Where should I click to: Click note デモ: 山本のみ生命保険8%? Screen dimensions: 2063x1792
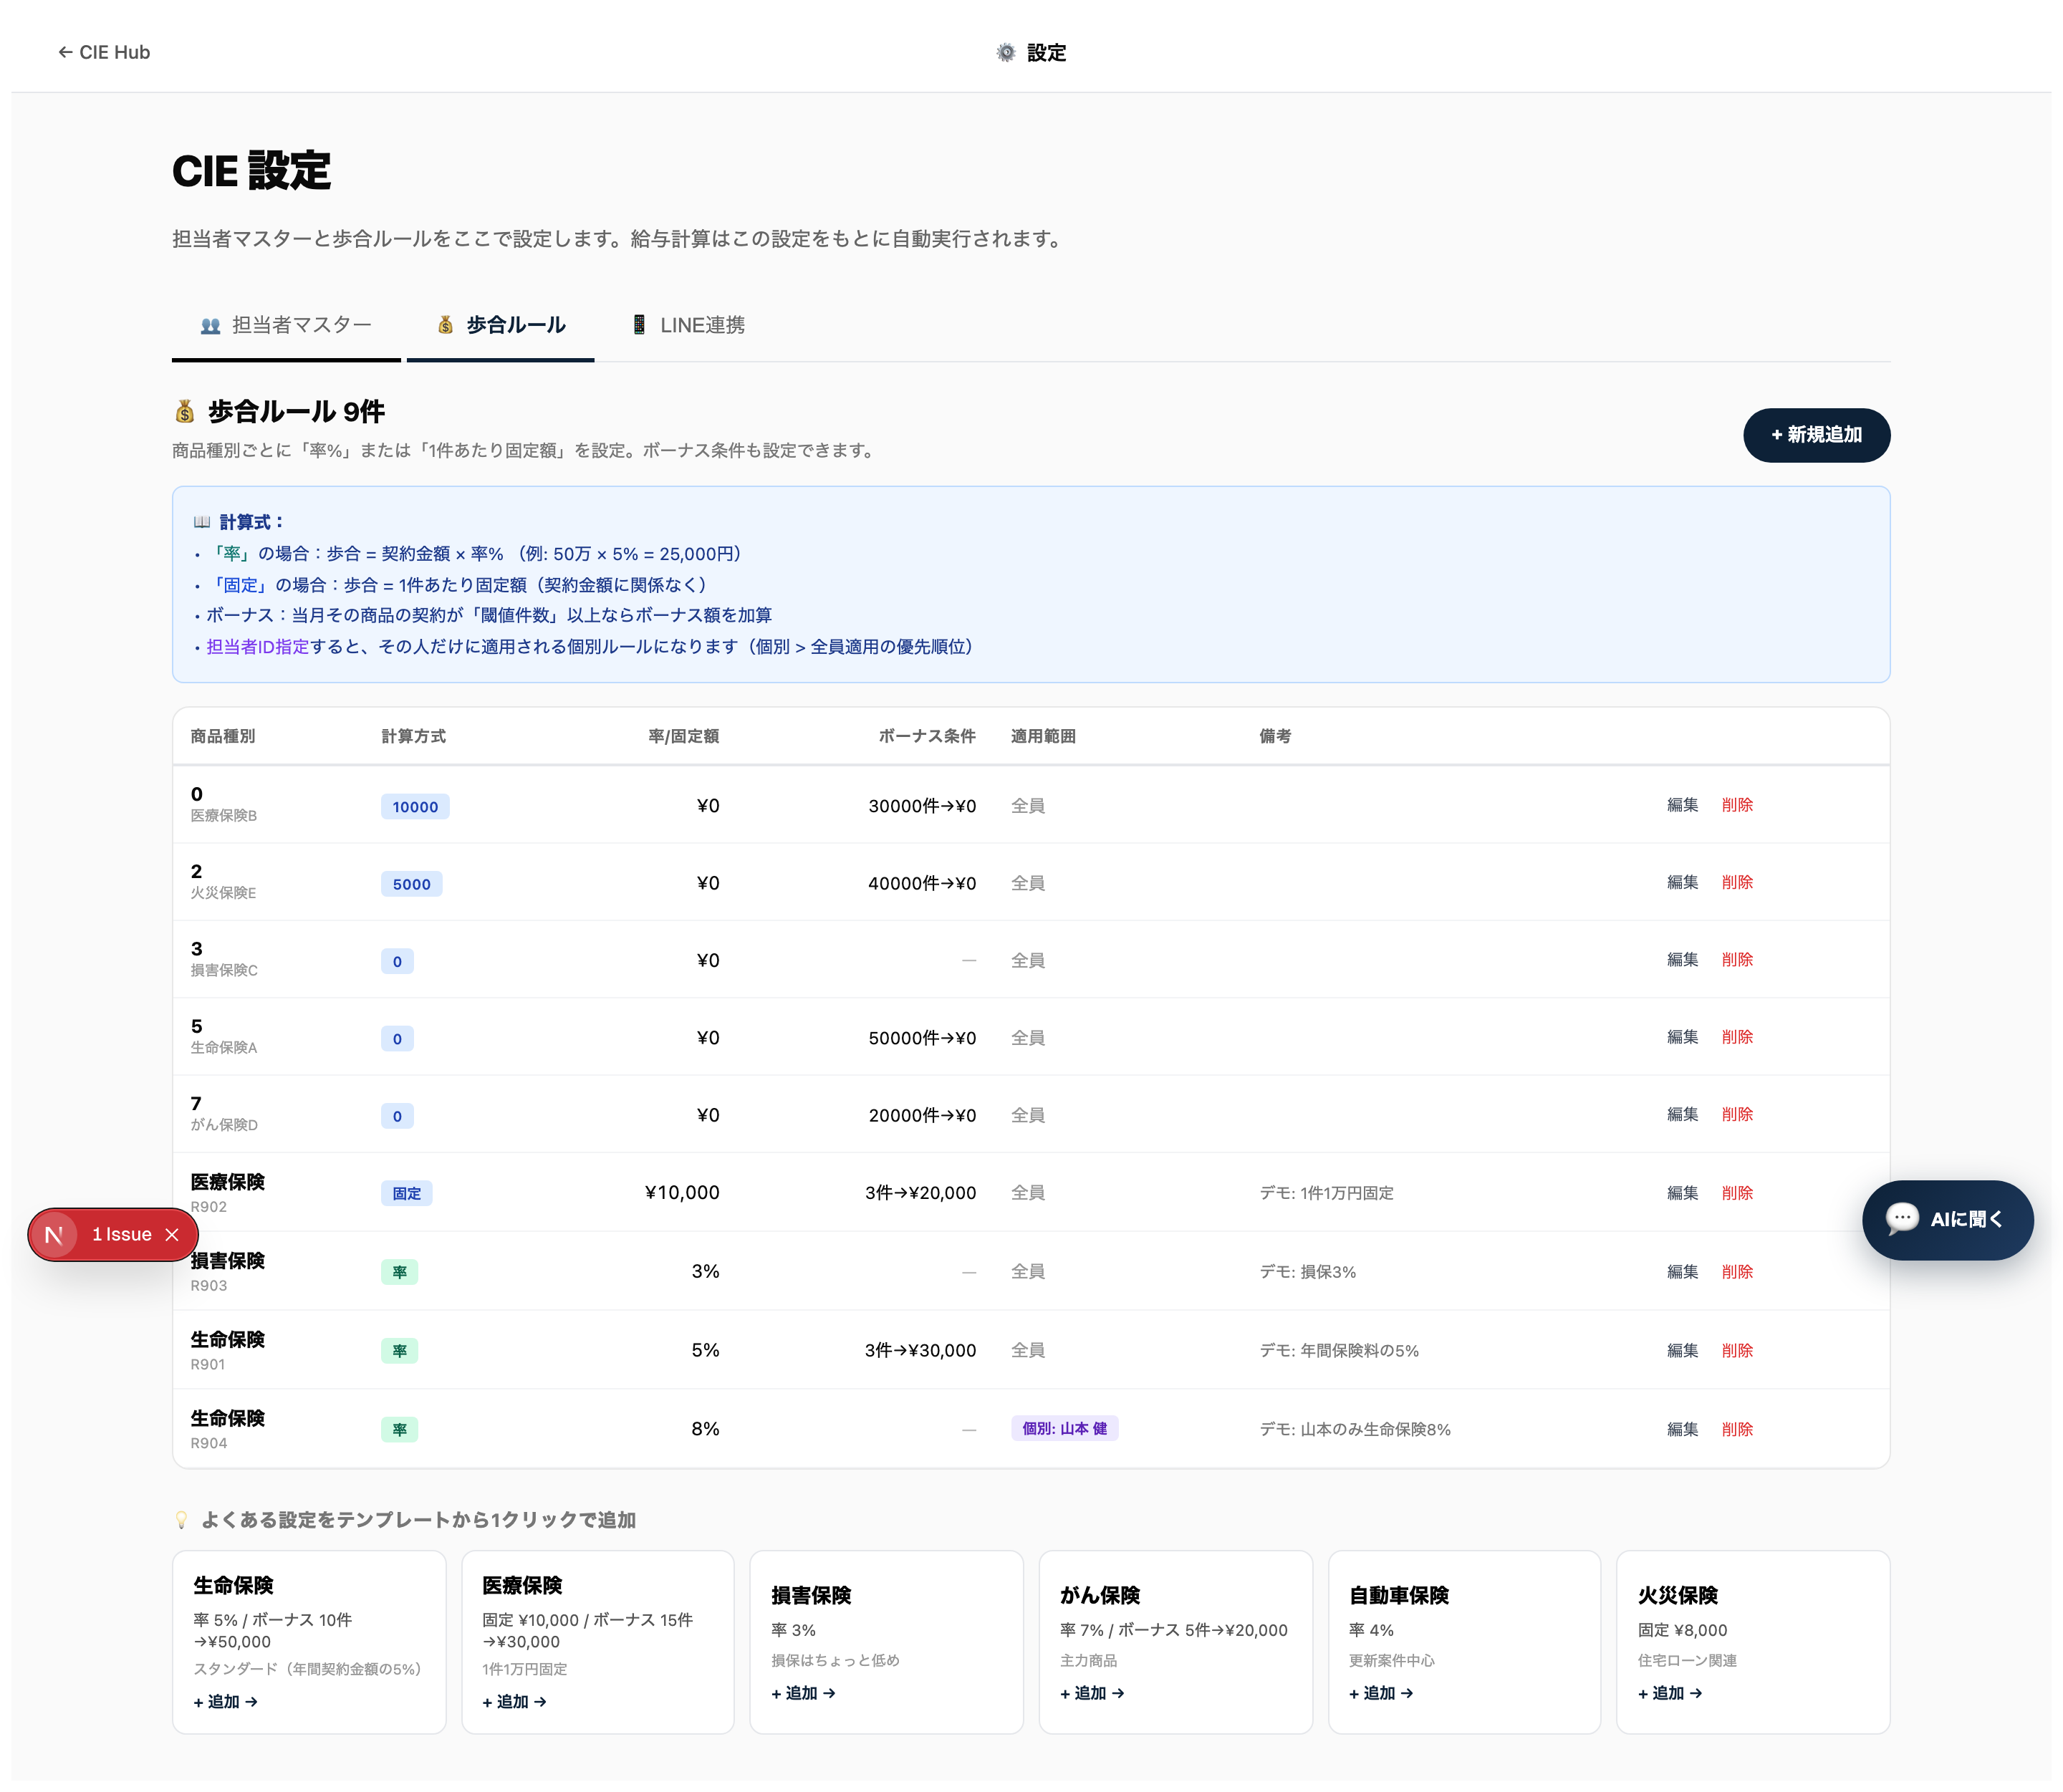tap(1355, 1429)
